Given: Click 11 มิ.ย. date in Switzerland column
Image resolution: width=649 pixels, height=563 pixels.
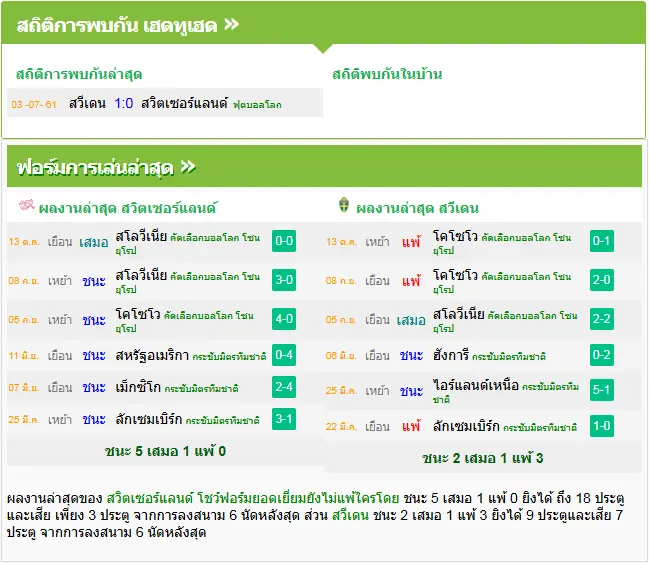Looking at the screenshot, I should tap(24, 356).
